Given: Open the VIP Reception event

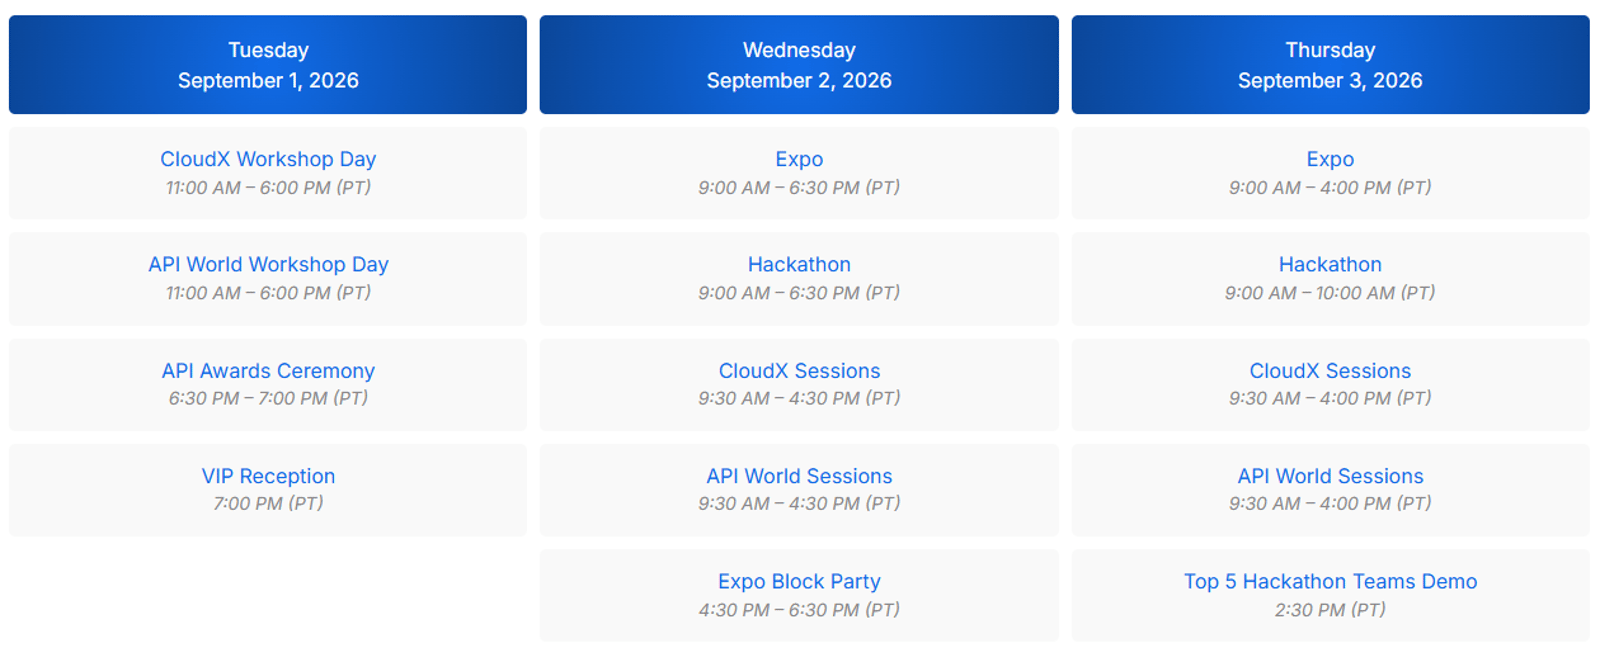Looking at the screenshot, I should click(x=268, y=476).
